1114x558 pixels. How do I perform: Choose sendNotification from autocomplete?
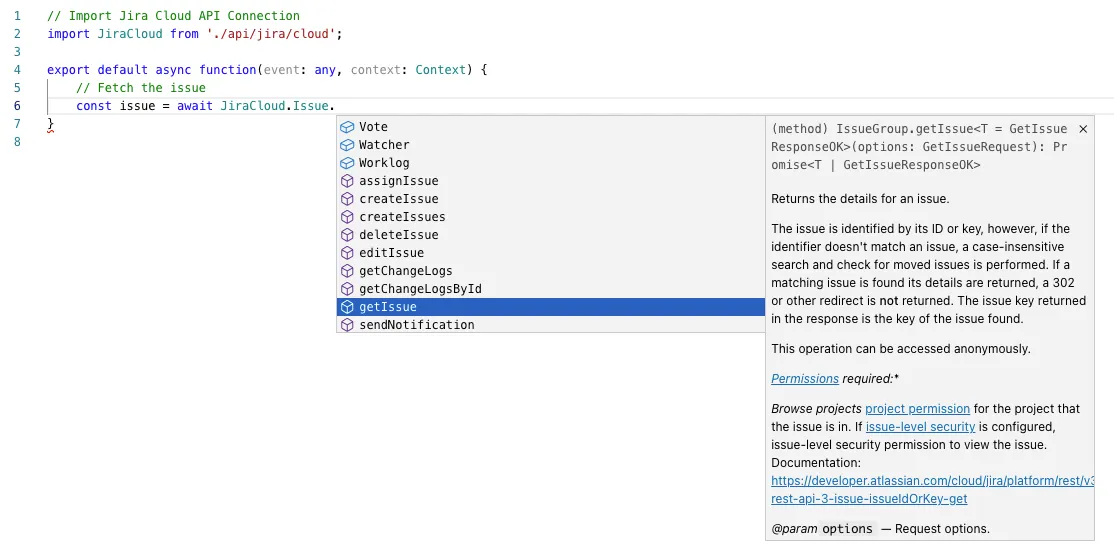(x=551, y=325)
